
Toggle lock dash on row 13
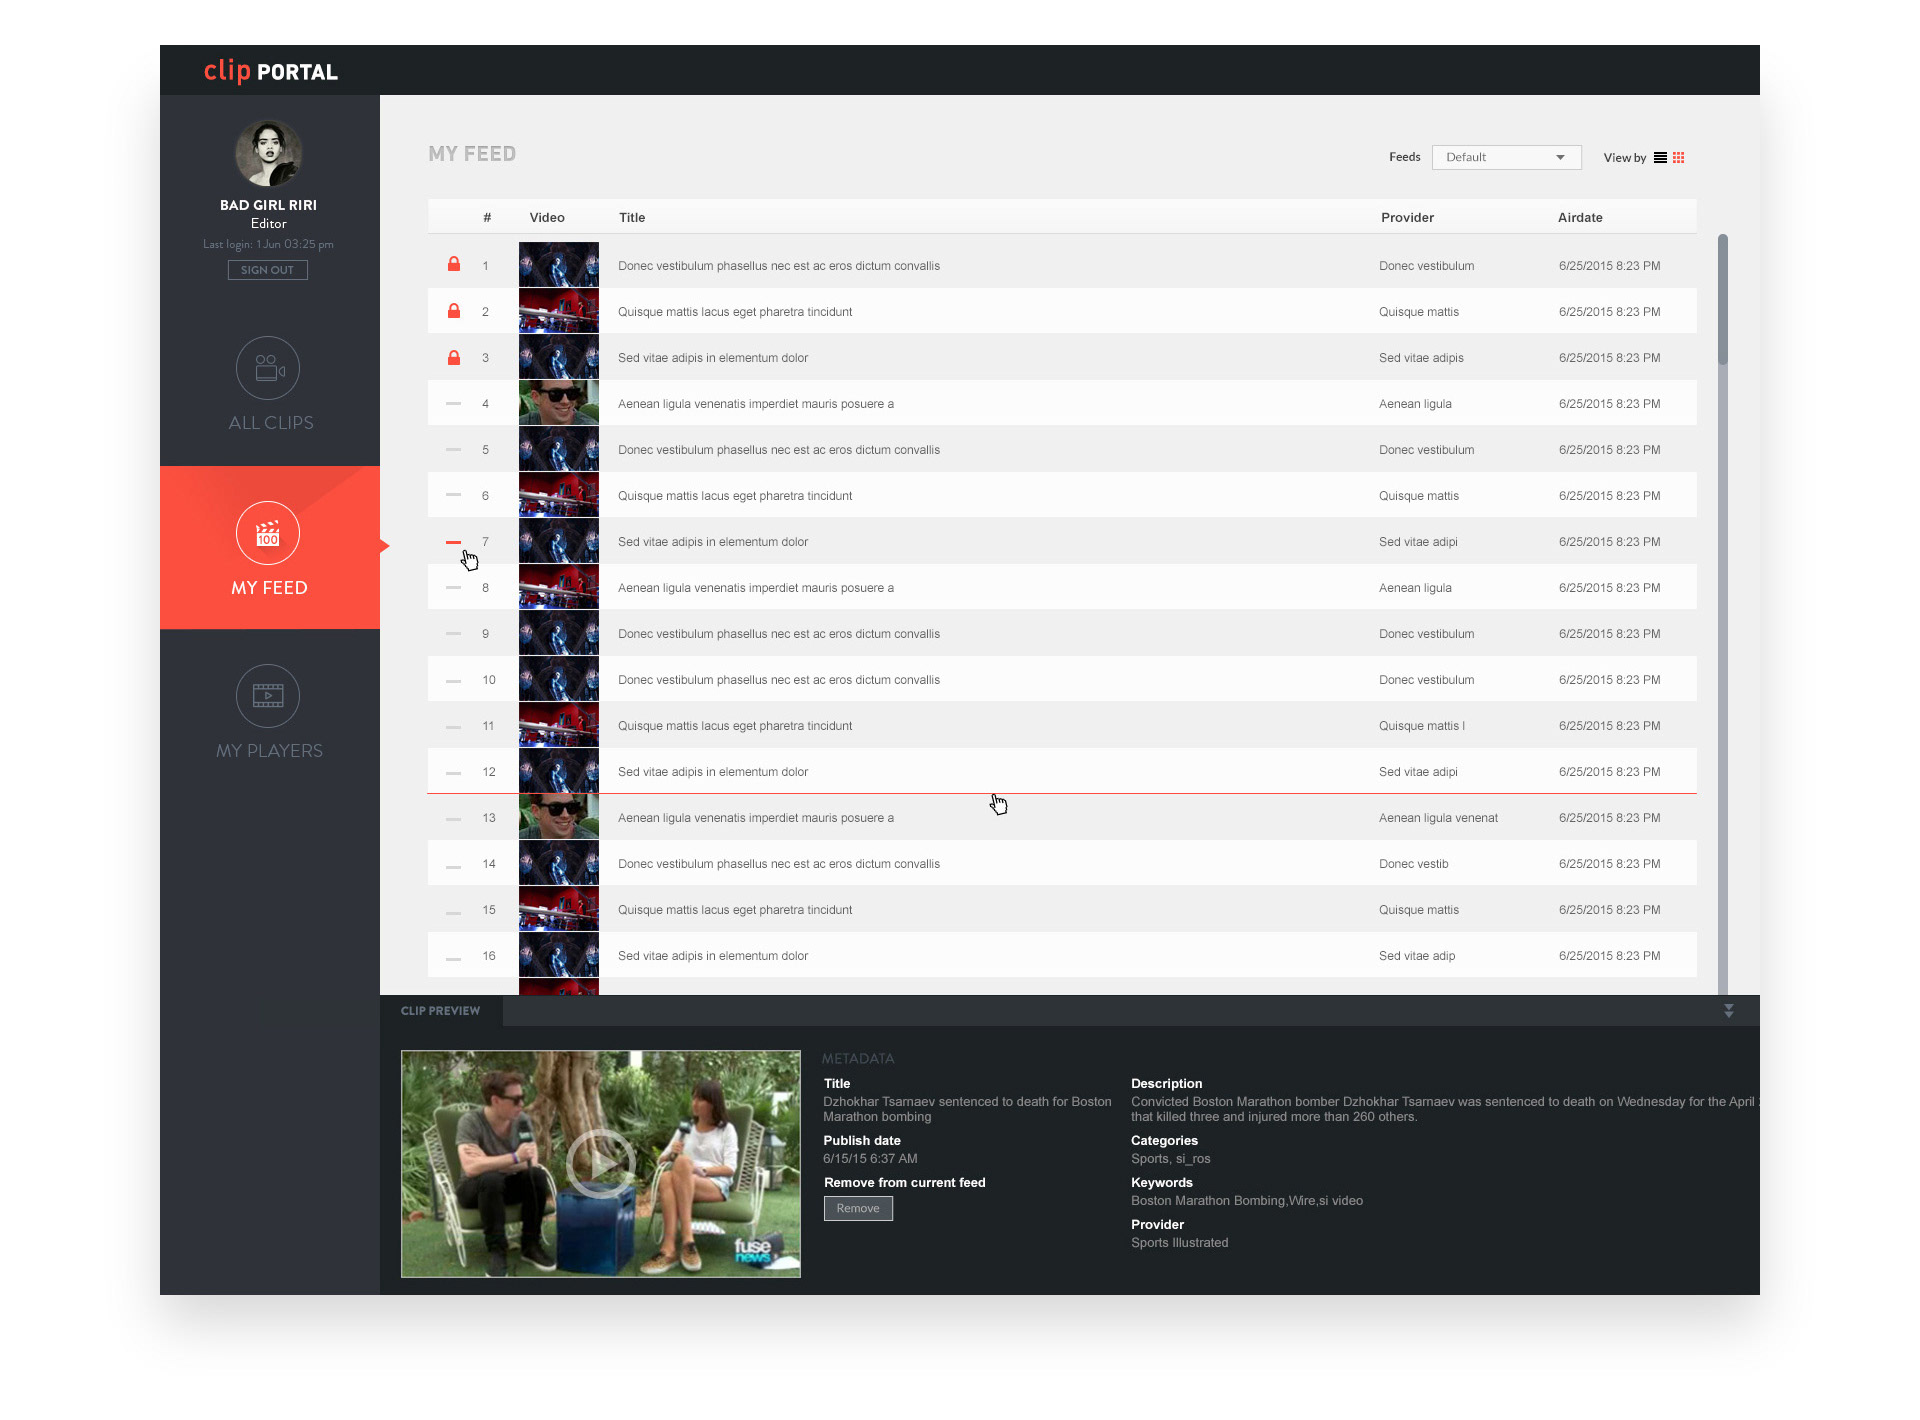(x=454, y=819)
